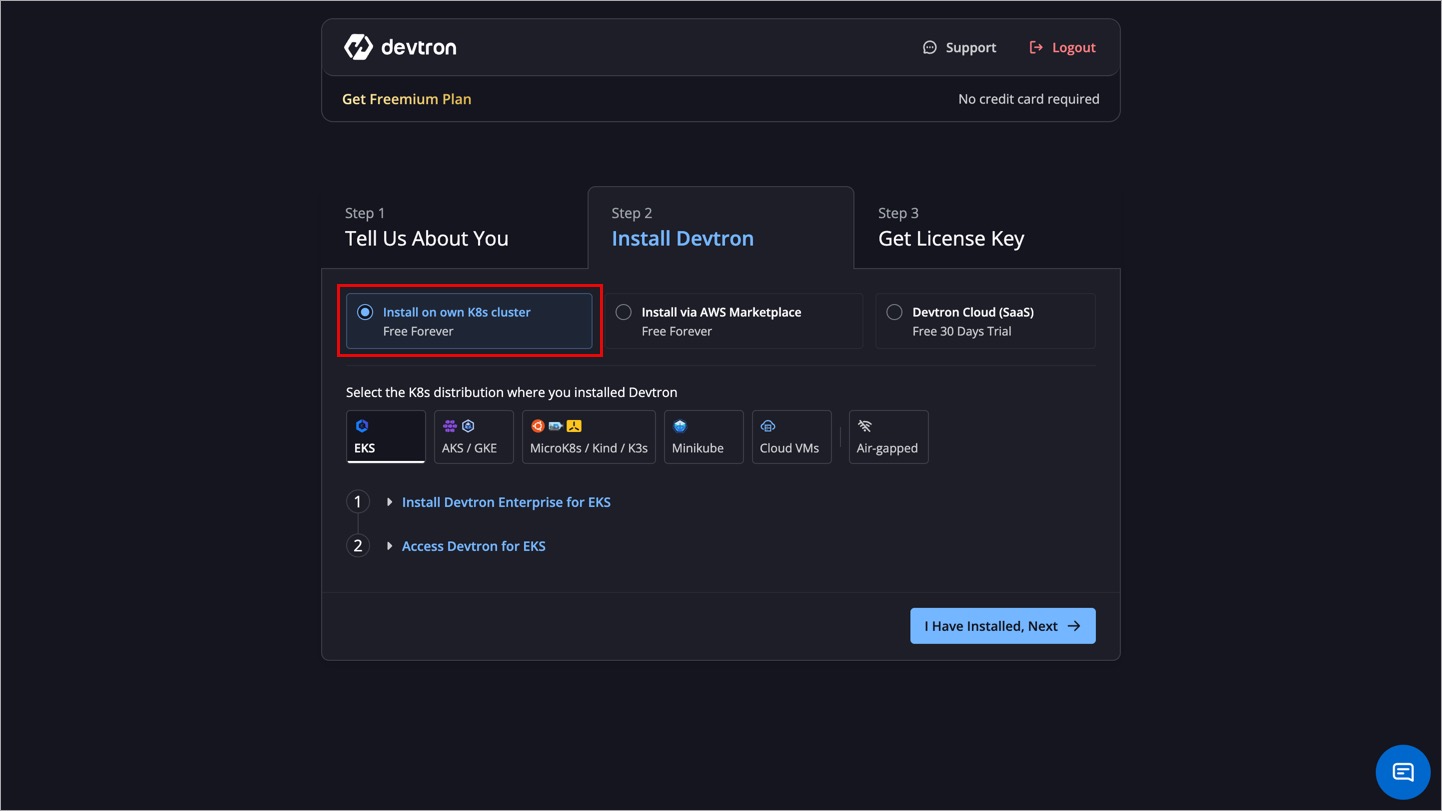Image resolution: width=1442 pixels, height=811 pixels.
Task: Choose the AKS / GKE distribution
Action: pyautogui.click(x=473, y=437)
